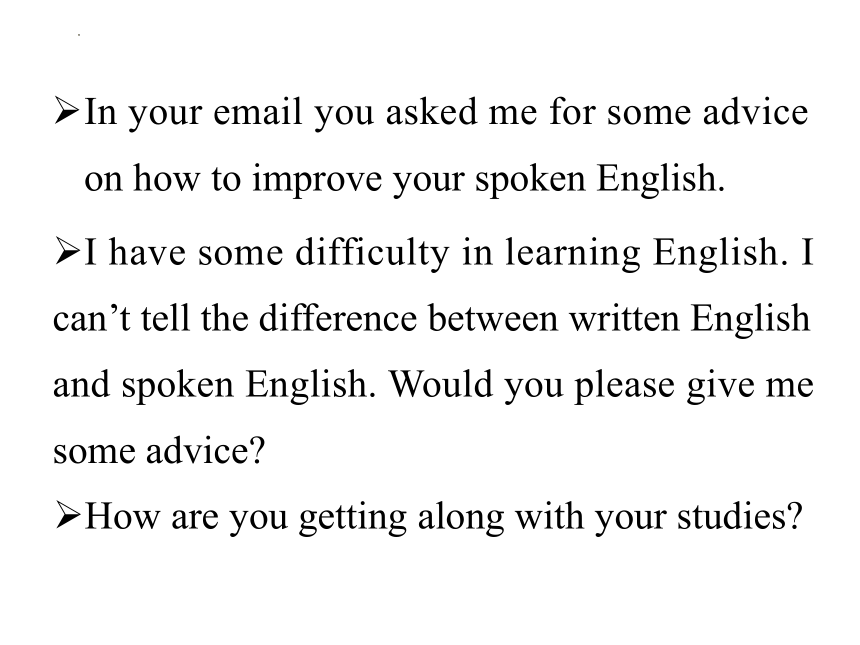Click "some advice?" text line
The height and width of the screenshot is (645, 860).
click(159, 450)
